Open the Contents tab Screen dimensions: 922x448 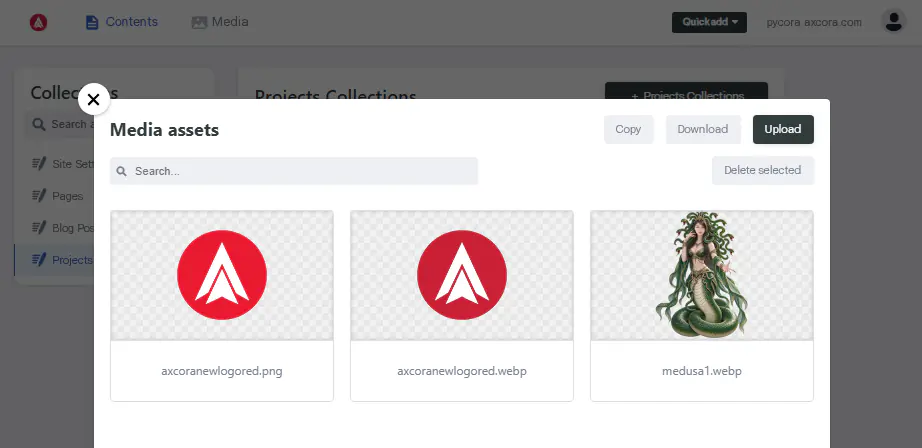point(122,22)
